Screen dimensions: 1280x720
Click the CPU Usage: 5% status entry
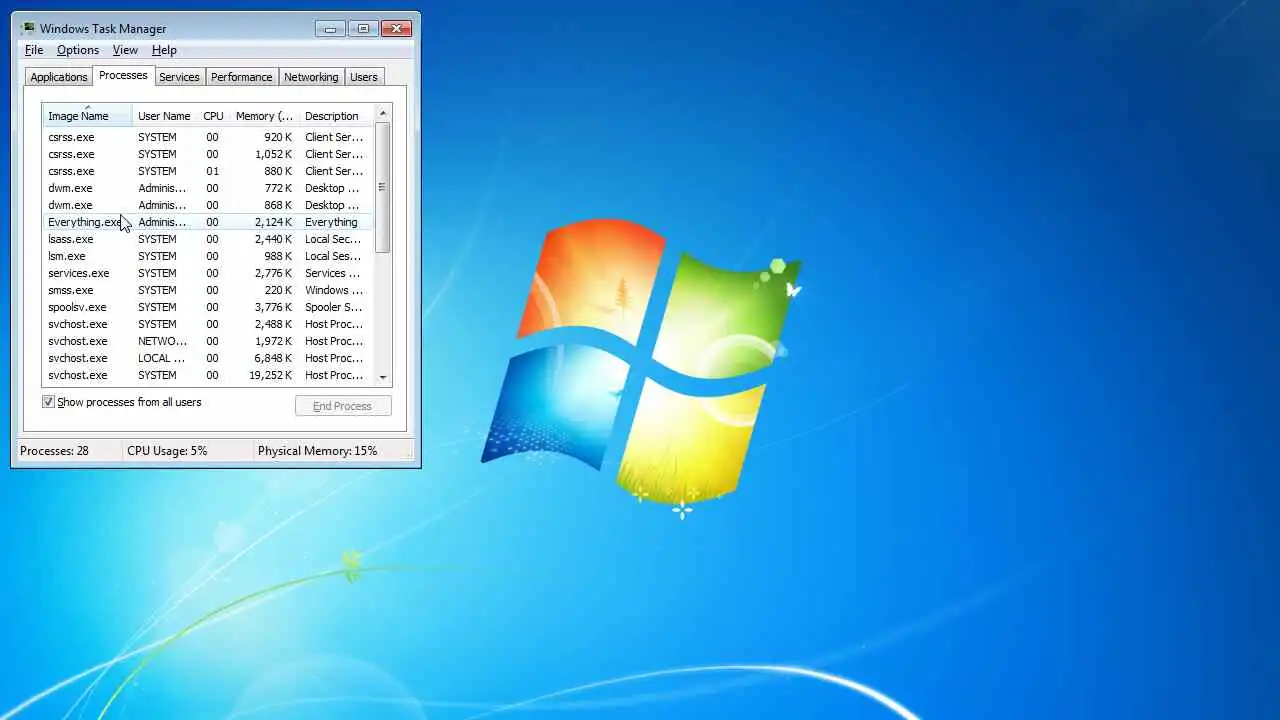point(167,451)
